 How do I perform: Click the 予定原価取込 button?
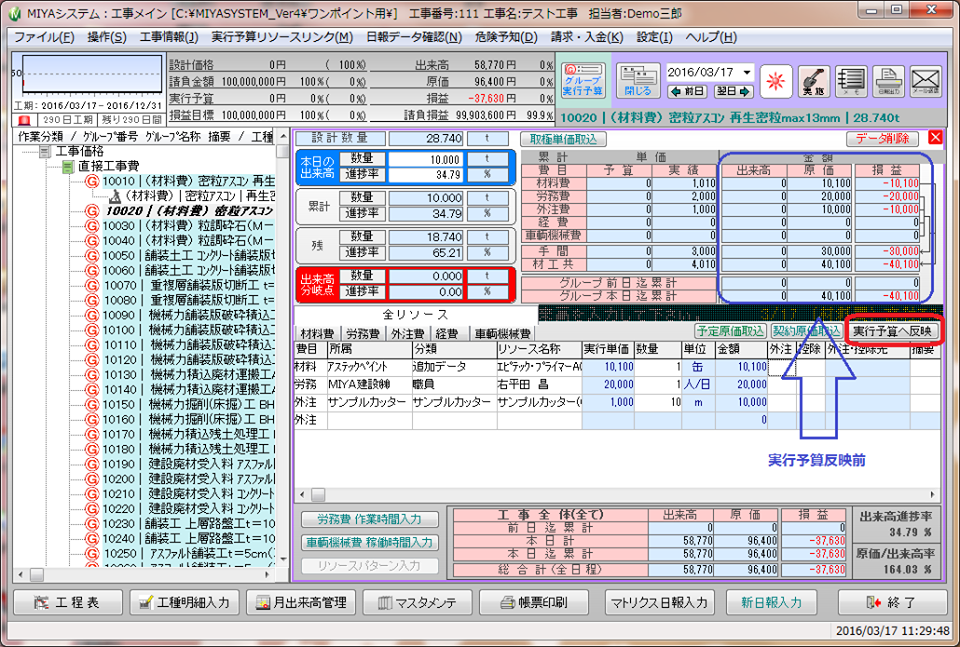(730, 331)
